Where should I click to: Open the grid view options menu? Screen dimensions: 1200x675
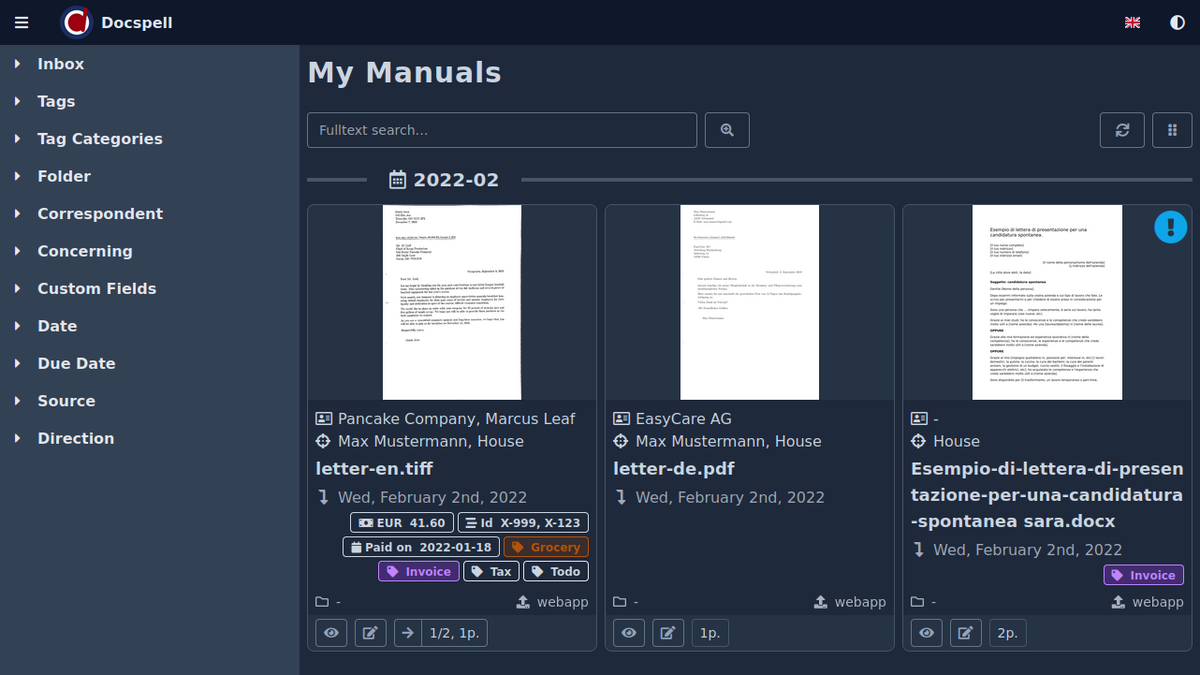click(1172, 130)
